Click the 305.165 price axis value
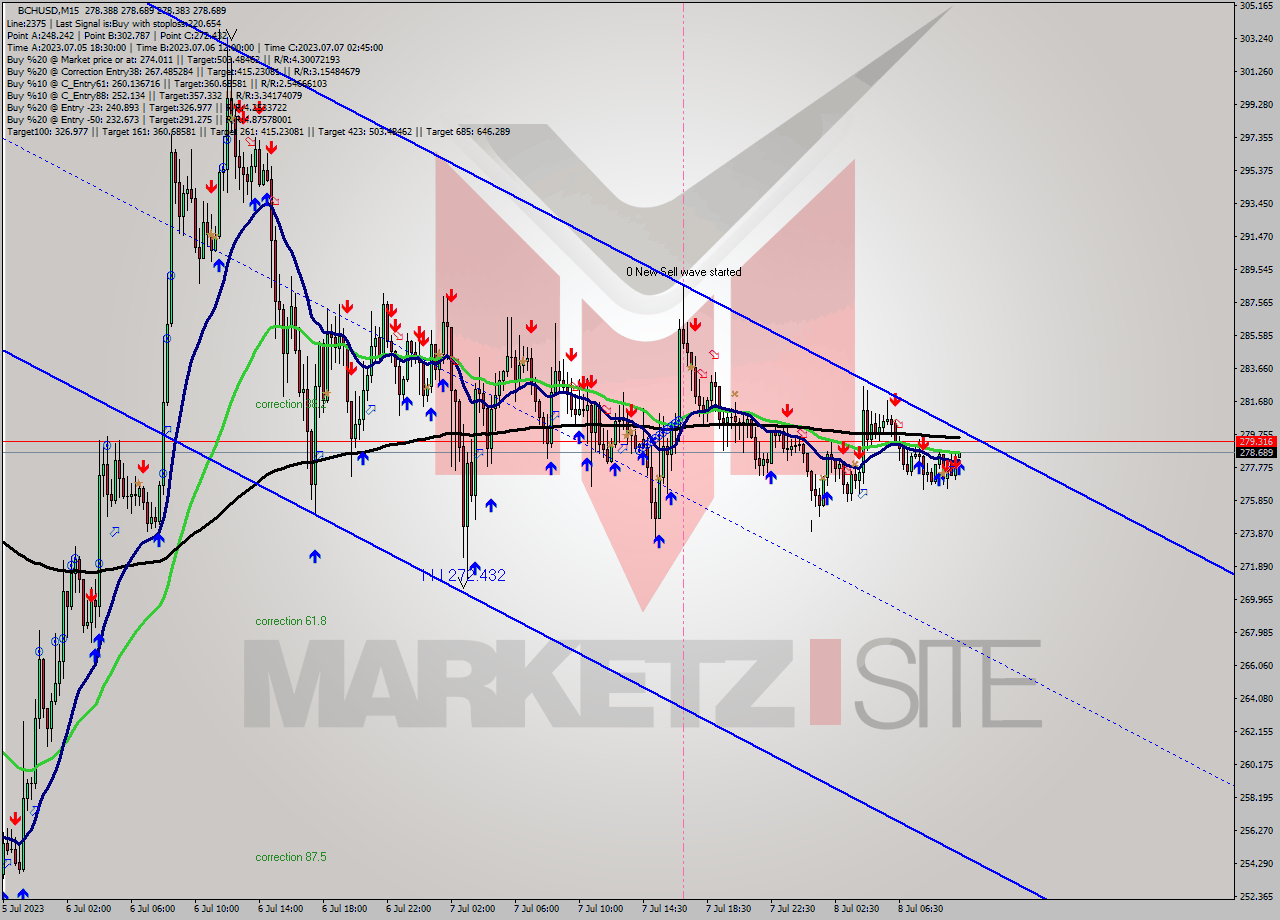Viewport: 1280px width, 920px height. click(x=1256, y=6)
